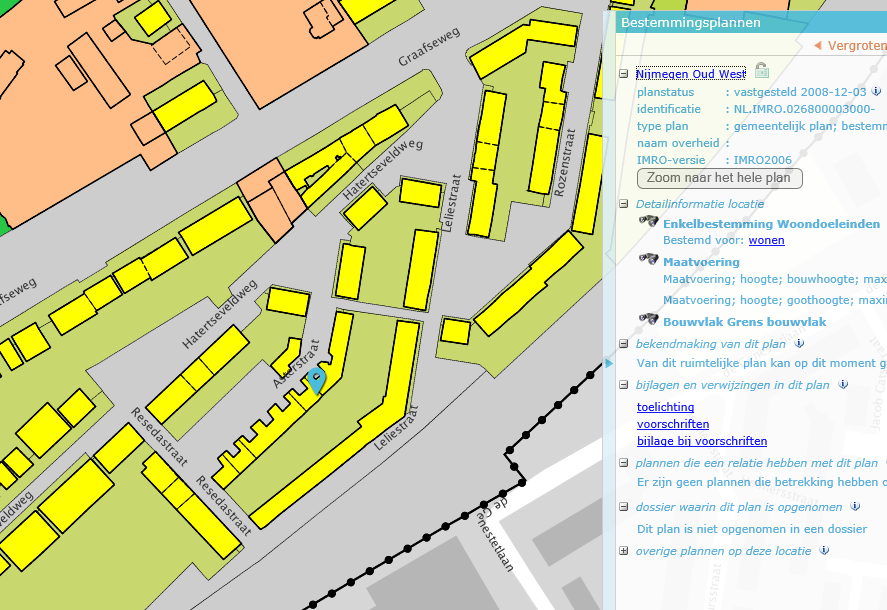Viewport: 887px width, 610px height.
Task: Click the Bestemmingsplannen panel title
Action: pos(691,23)
